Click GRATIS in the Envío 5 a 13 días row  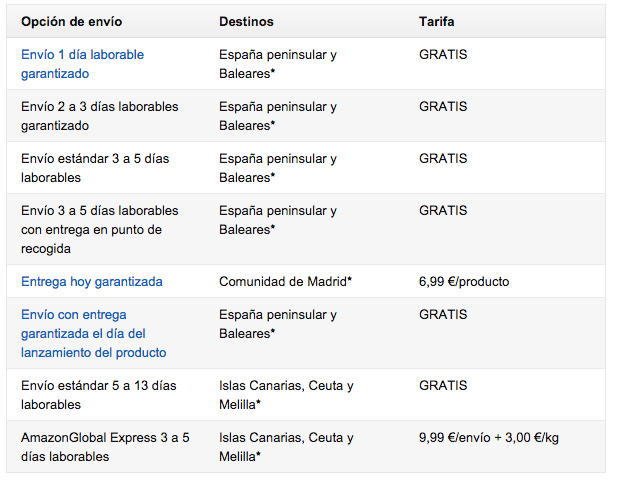coord(443,385)
